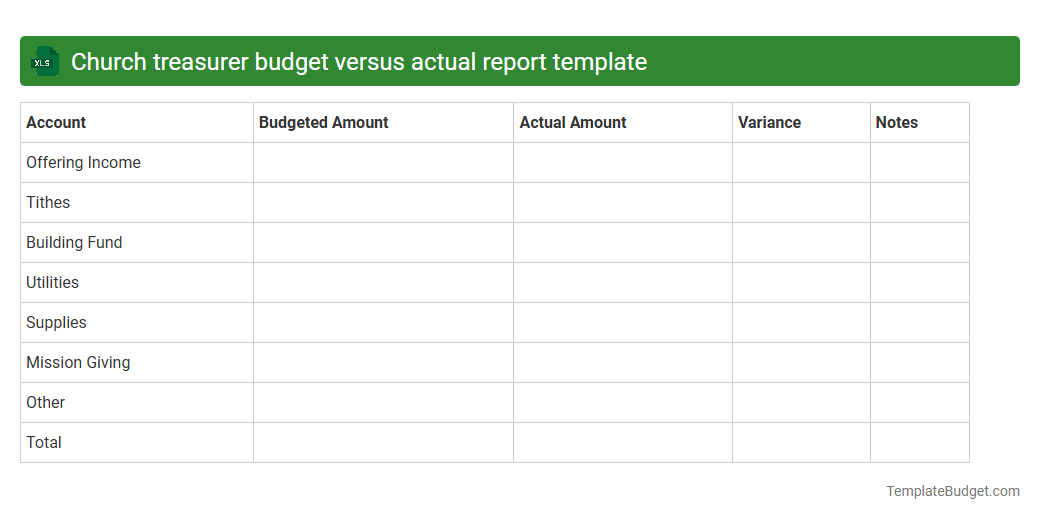
Task: Select Actual Amount cell for Offering Income
Action: click(x=623, y=162)
